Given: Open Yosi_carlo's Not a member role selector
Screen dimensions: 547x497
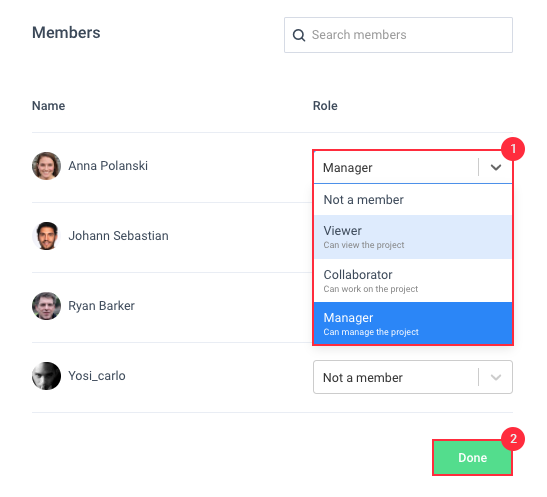Looking at the screenshot, I should (413, 377).
